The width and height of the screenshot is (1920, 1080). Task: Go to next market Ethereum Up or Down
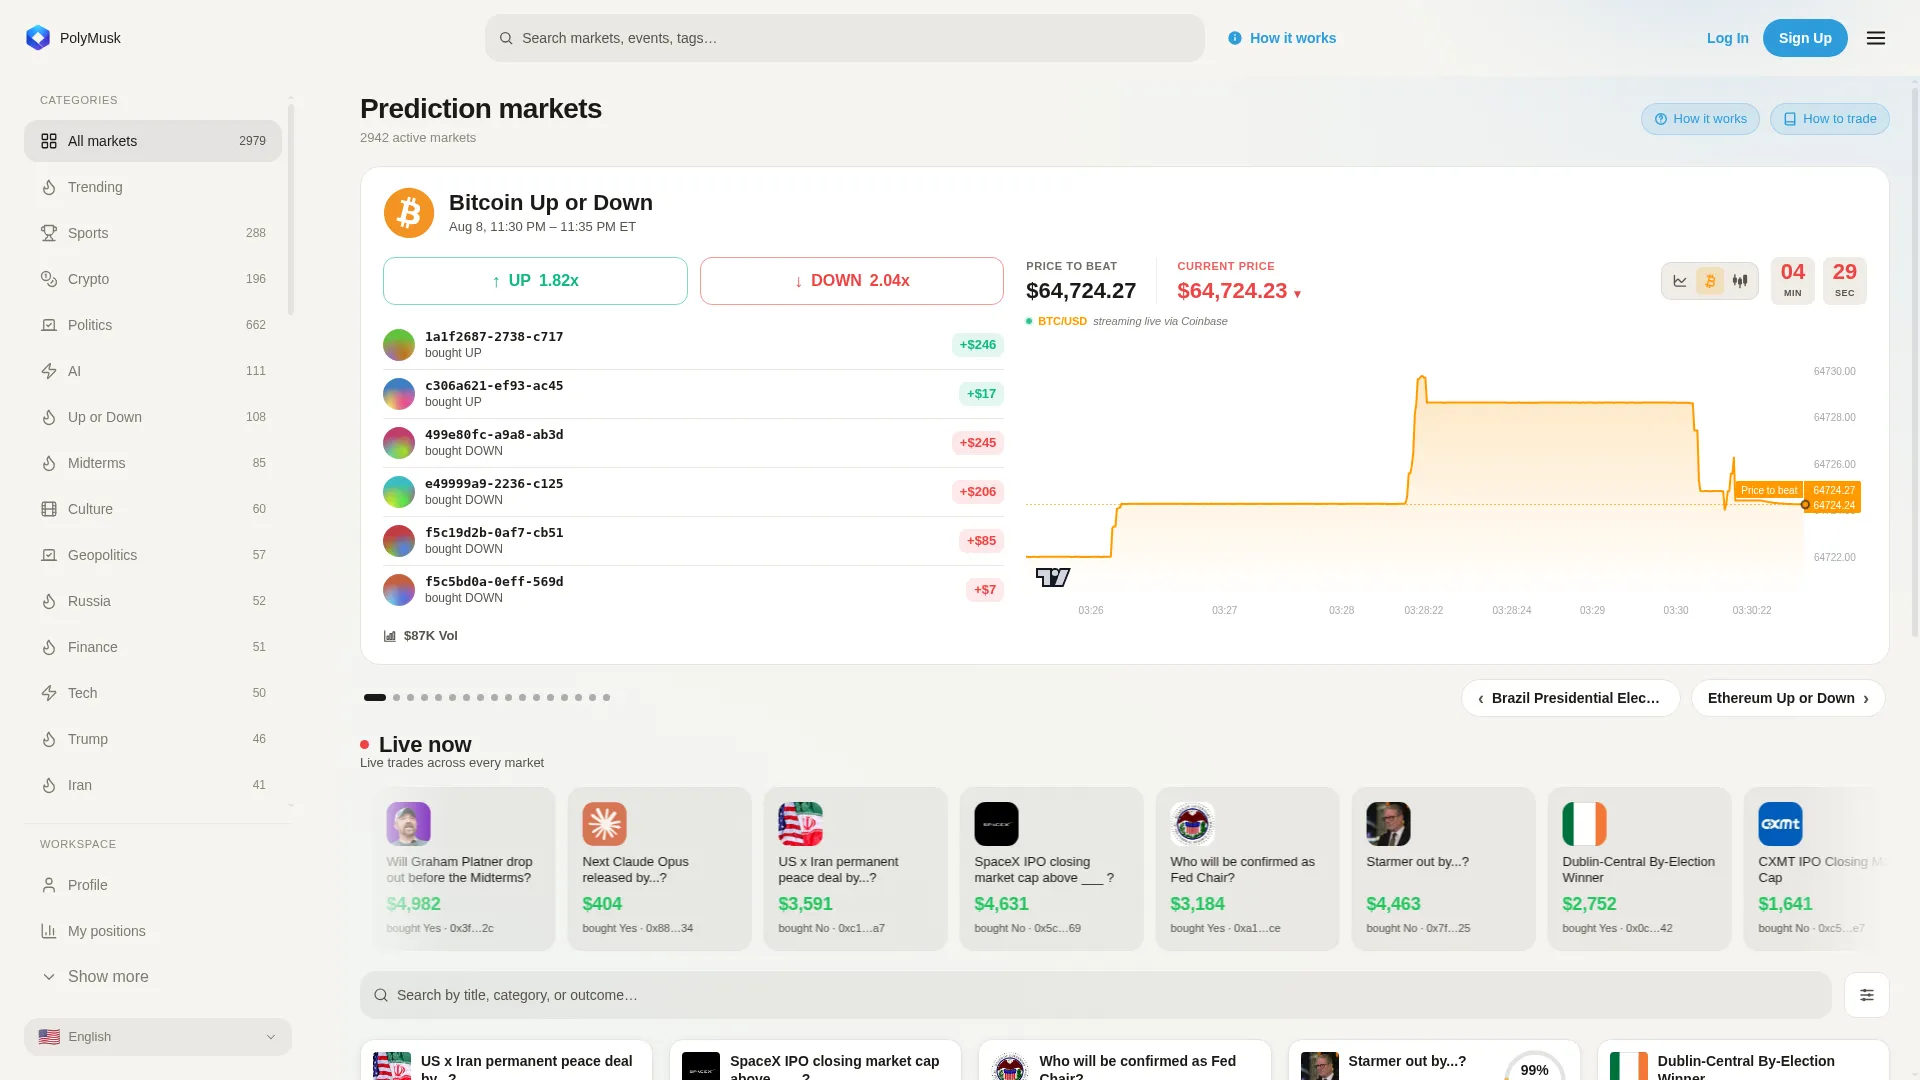1788,698
